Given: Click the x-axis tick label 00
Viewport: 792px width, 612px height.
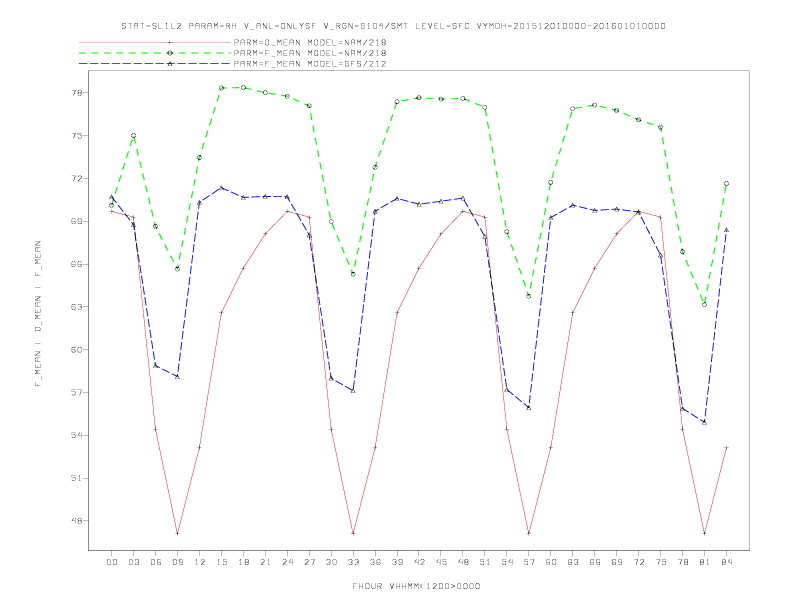Looking at the screenshot, I should click(x=112, y=562).
